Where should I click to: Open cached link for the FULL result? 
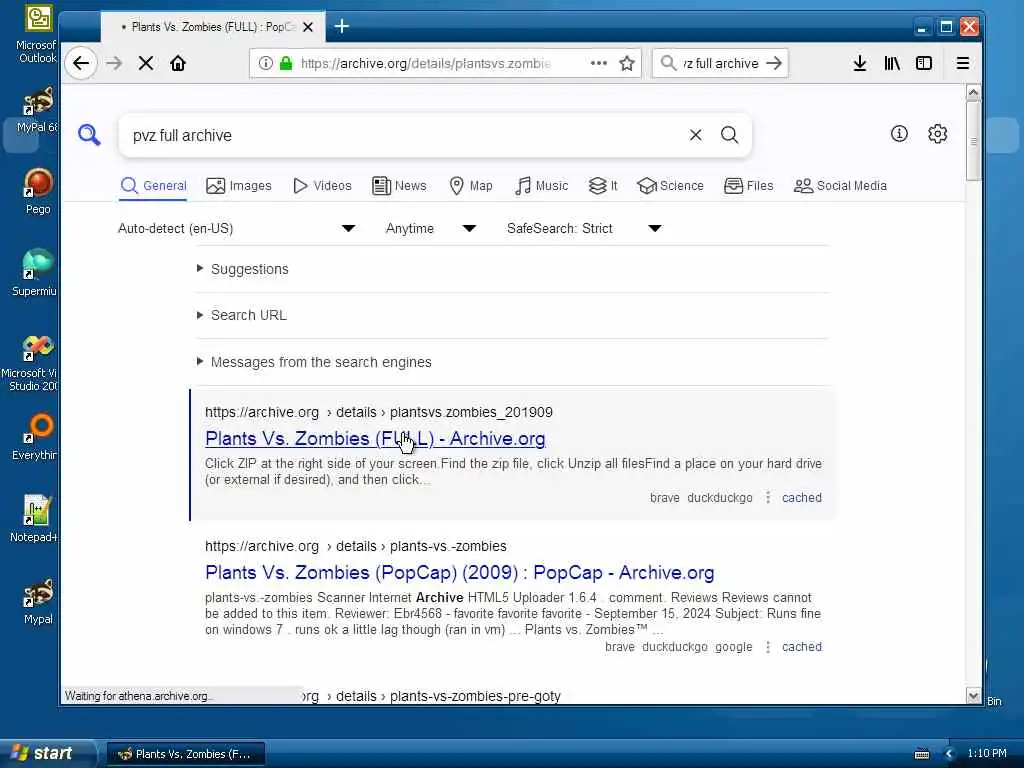pyautogui.click(x=802, y=498)
